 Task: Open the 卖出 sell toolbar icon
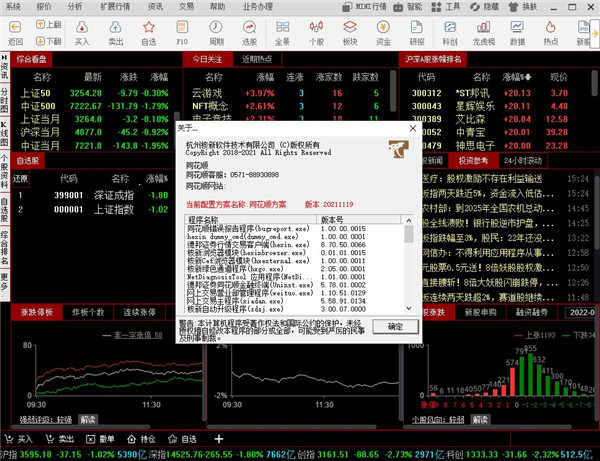tap(115, 27)
